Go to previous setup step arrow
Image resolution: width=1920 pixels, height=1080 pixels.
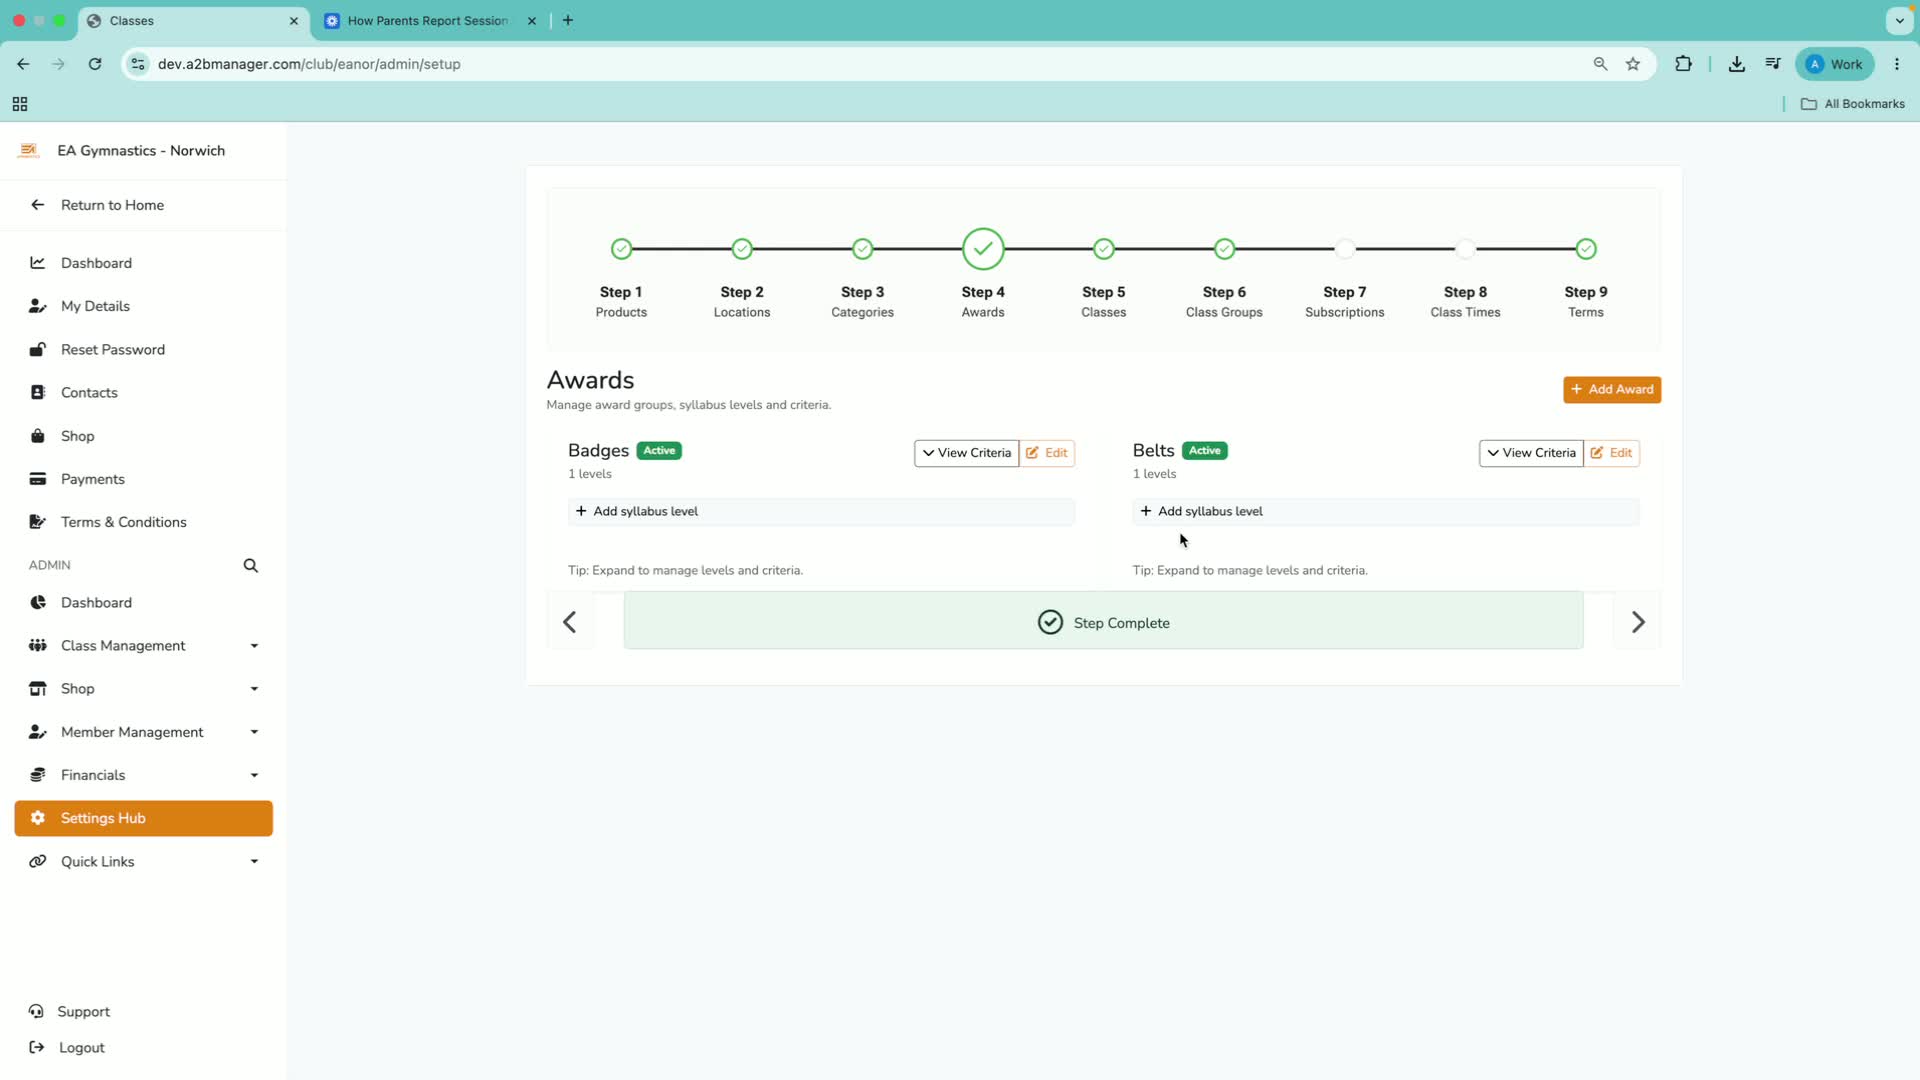pyautogui.click(x=570, y=622)
